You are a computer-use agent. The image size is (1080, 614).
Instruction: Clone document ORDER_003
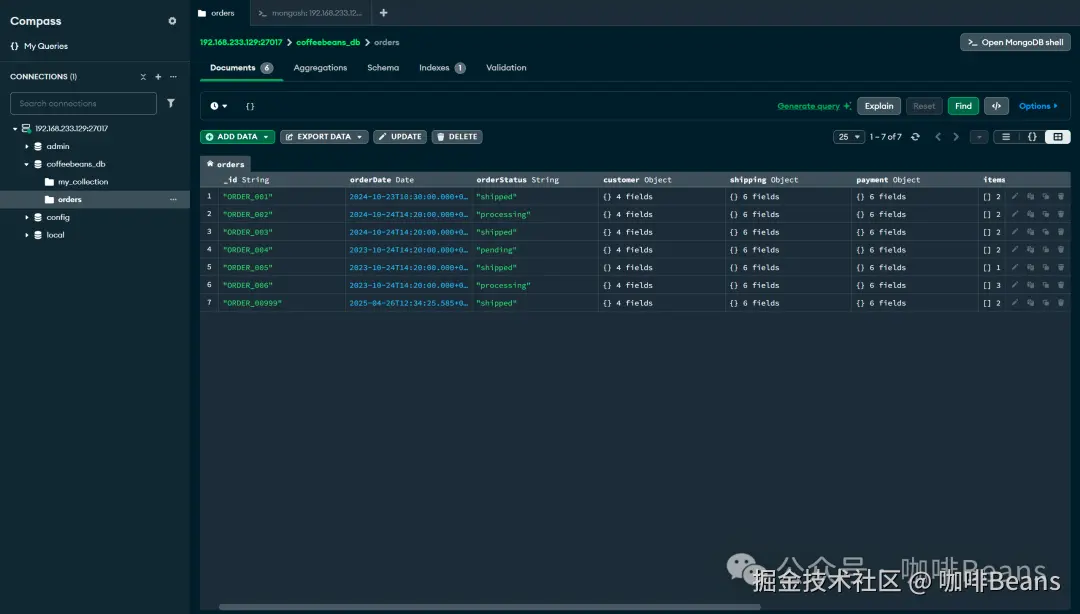click(x=1046, y=232)
